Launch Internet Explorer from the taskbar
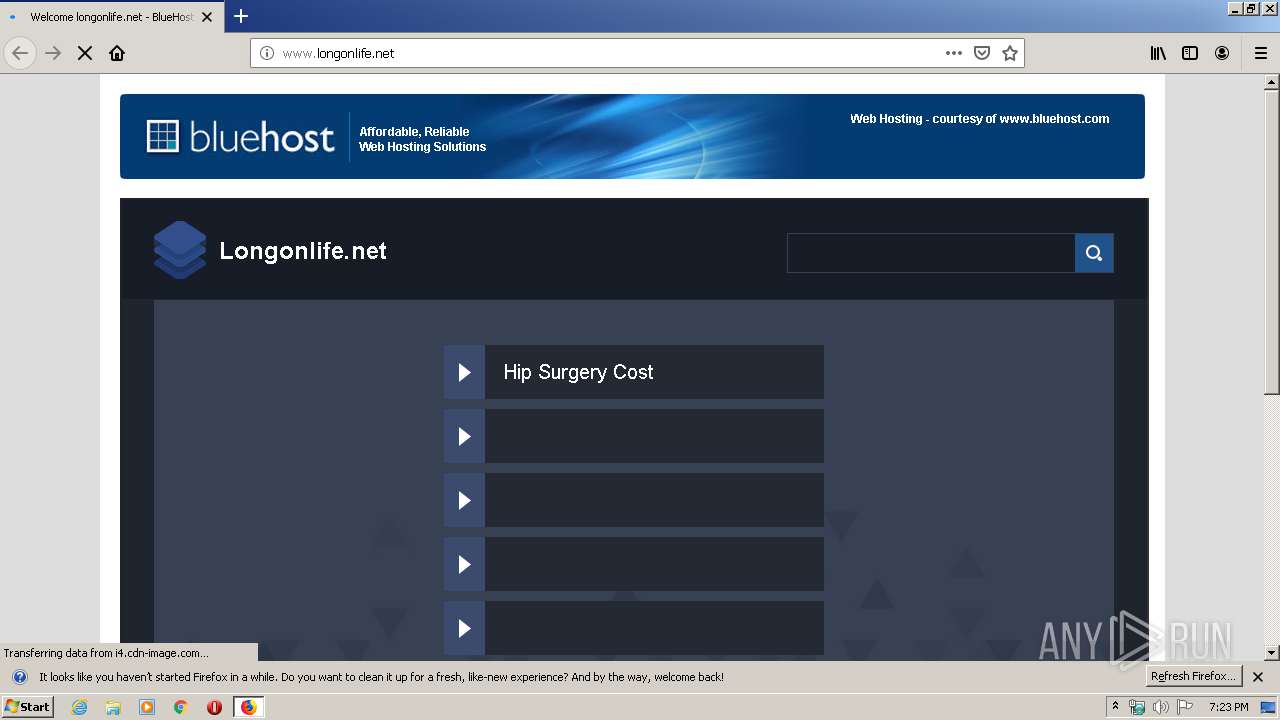 pos(80,707)
